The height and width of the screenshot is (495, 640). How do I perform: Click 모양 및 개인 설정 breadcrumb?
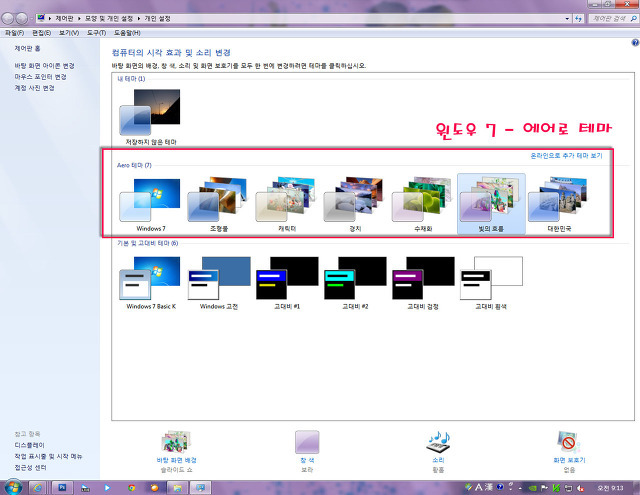(109, 19)
